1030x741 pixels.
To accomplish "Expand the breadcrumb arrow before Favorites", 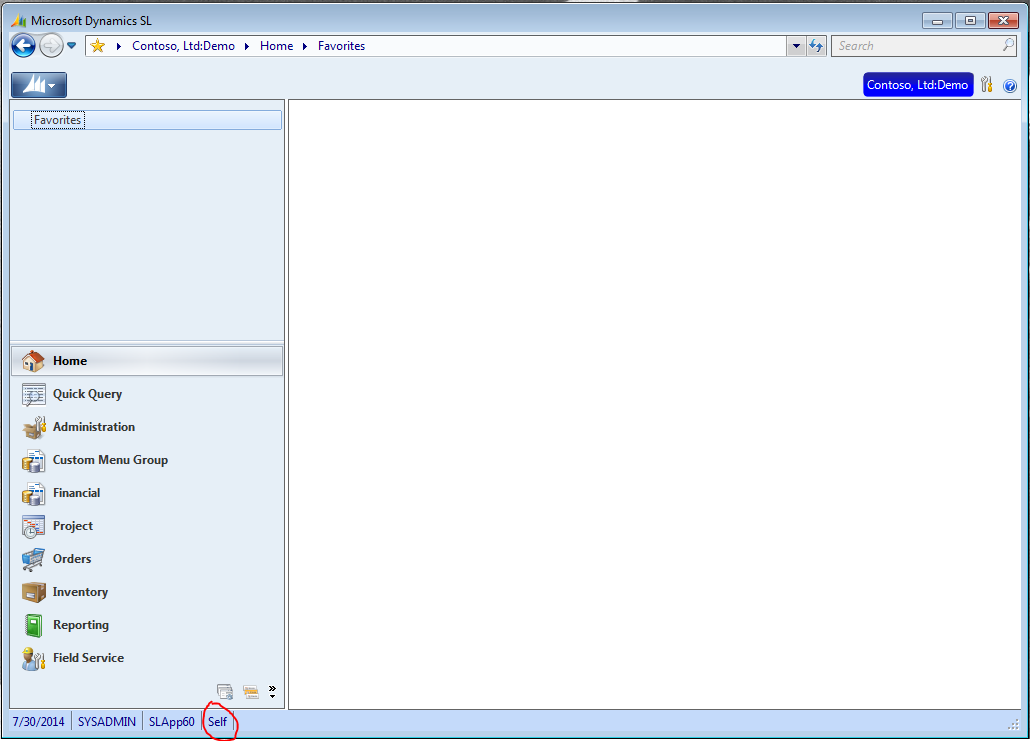I will 305,46.
